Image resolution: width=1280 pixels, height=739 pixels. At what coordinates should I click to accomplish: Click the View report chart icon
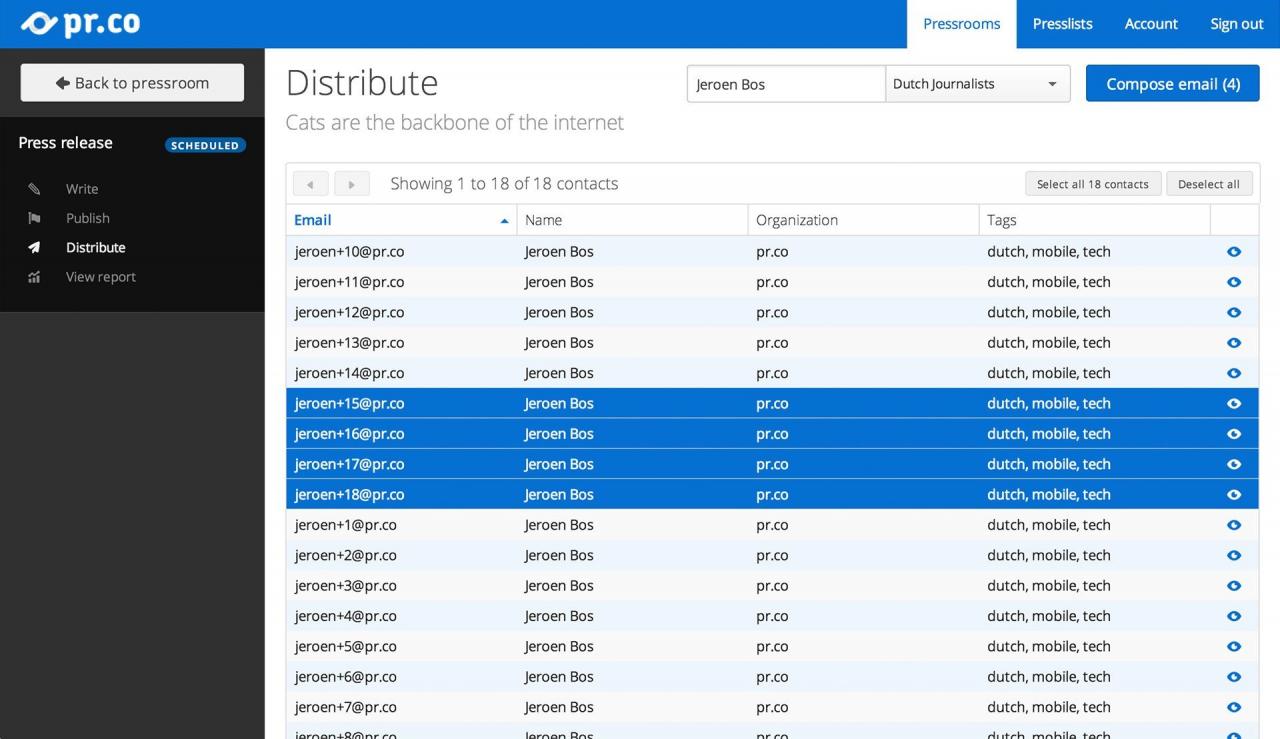tap(34, 277)
